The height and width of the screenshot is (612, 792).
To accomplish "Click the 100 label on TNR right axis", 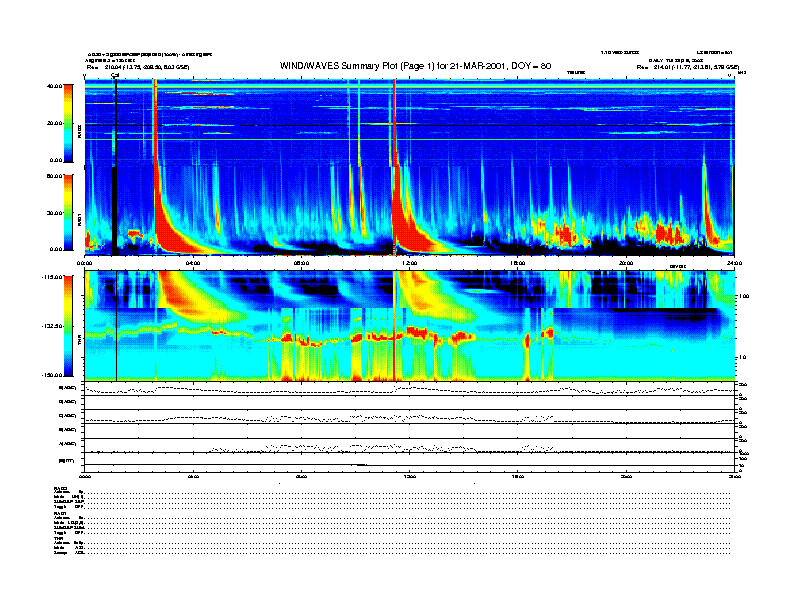I will (x=745, y=296).
